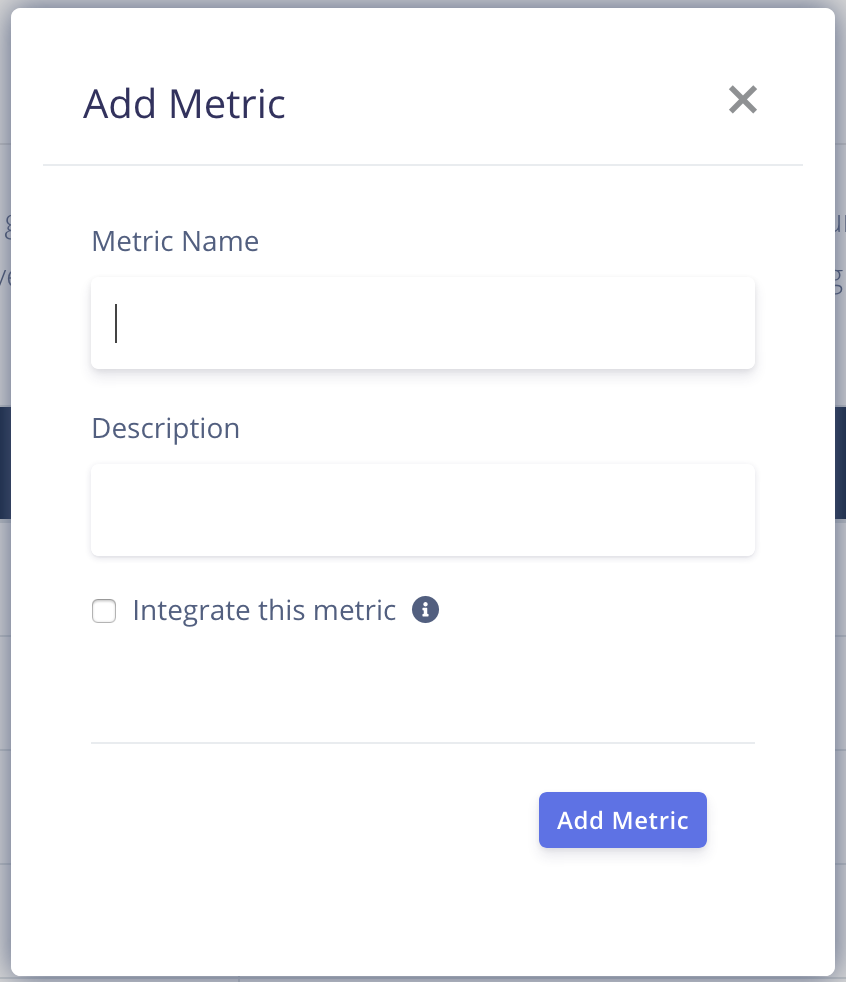Screen dimensions: 846x982
Task: Click the info icon beside Integrate this metric
Action: tap(425, 609)
